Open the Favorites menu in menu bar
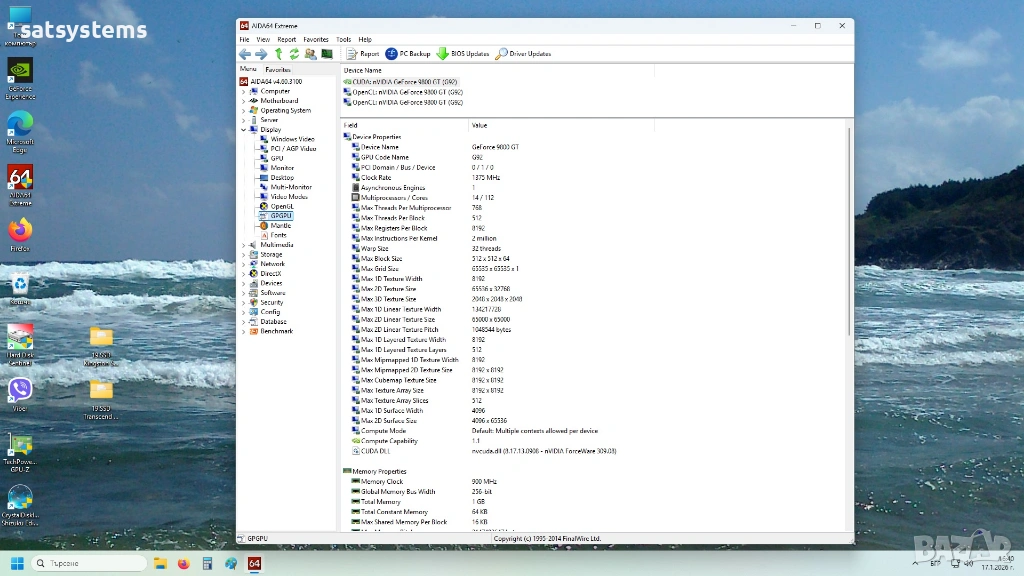The width and height of the screenshot is (1024, 576). click(315, 39)
